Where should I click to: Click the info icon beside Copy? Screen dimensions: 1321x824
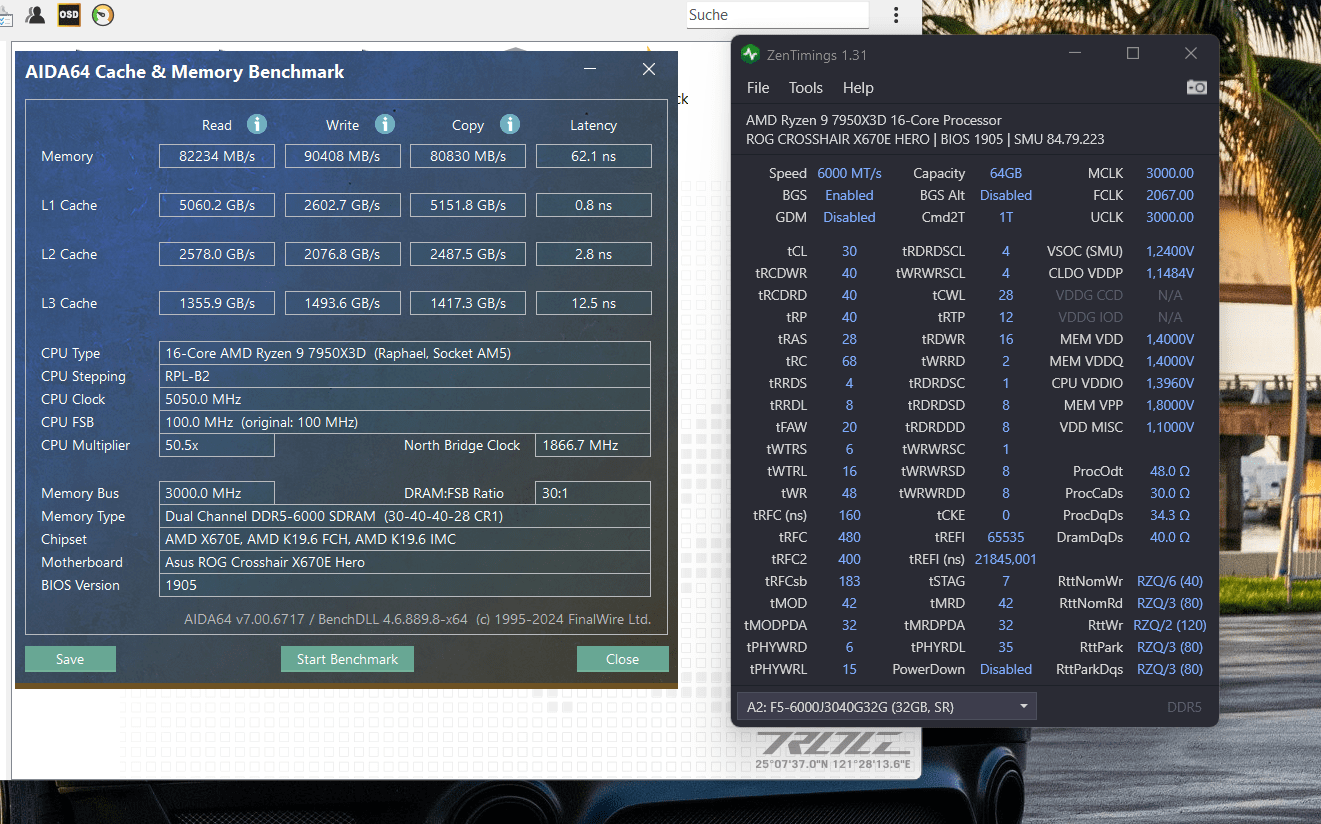tap(510, 124)
